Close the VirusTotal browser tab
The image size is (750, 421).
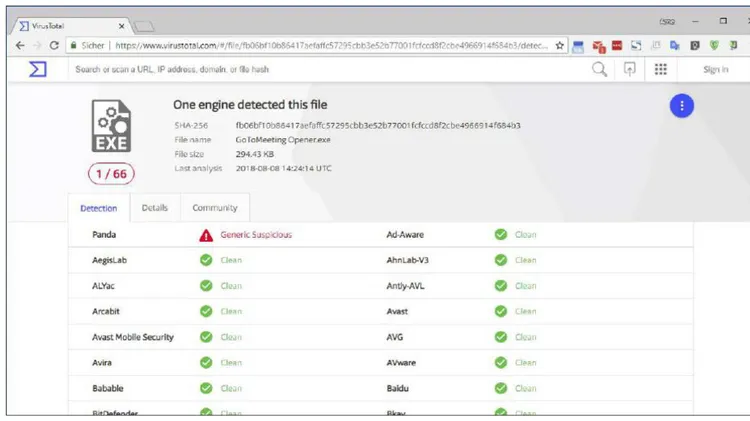click(x=121, y=26)
